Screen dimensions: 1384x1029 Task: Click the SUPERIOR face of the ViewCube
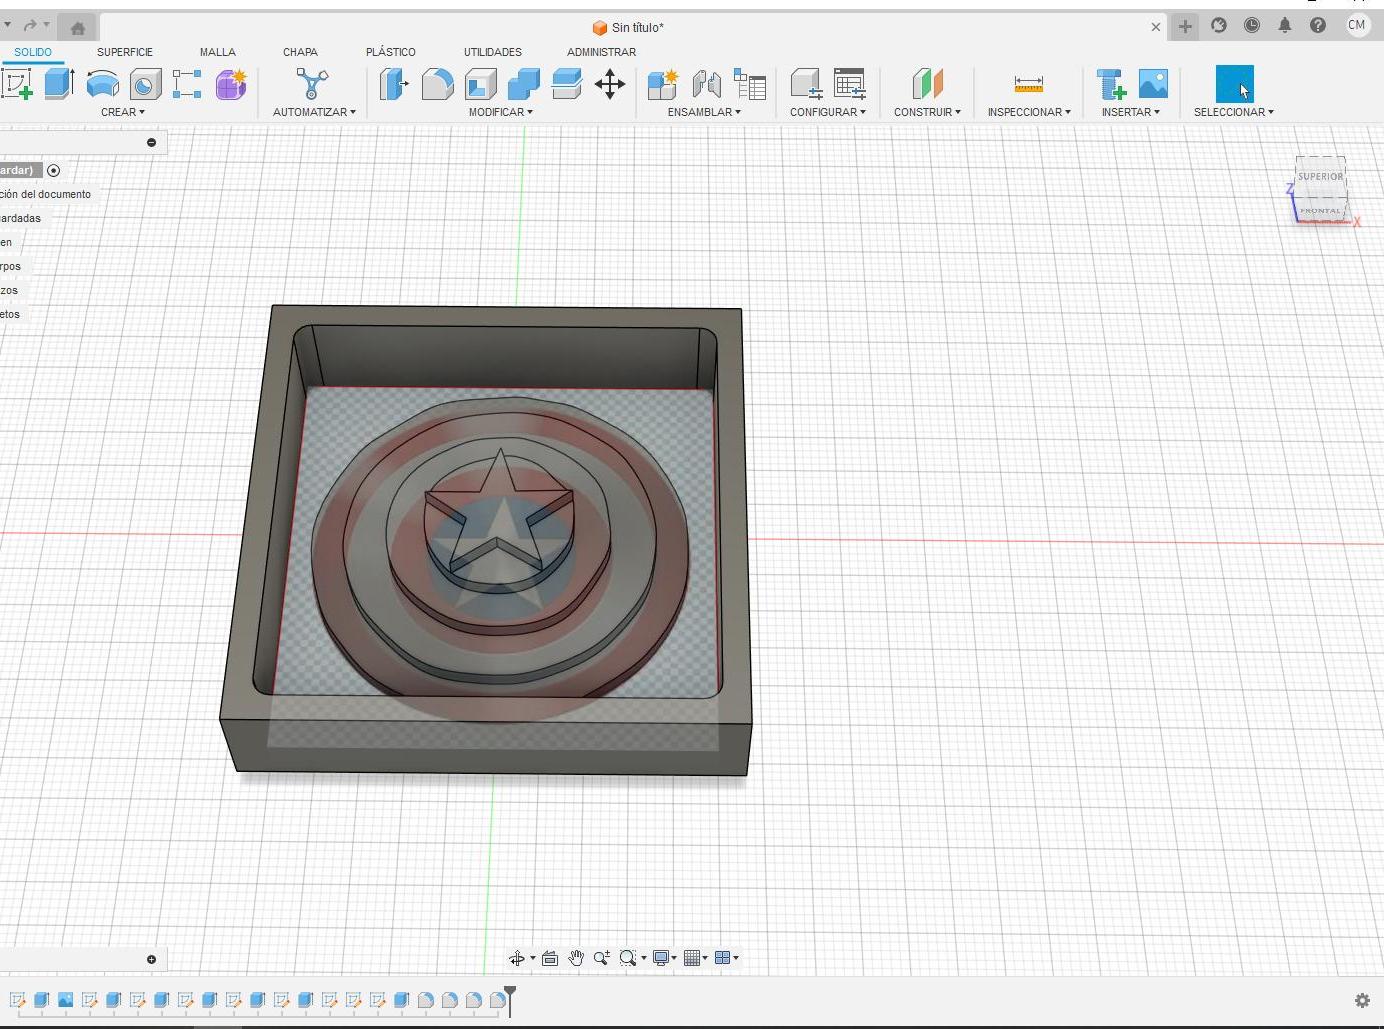tap(1321, 176)
